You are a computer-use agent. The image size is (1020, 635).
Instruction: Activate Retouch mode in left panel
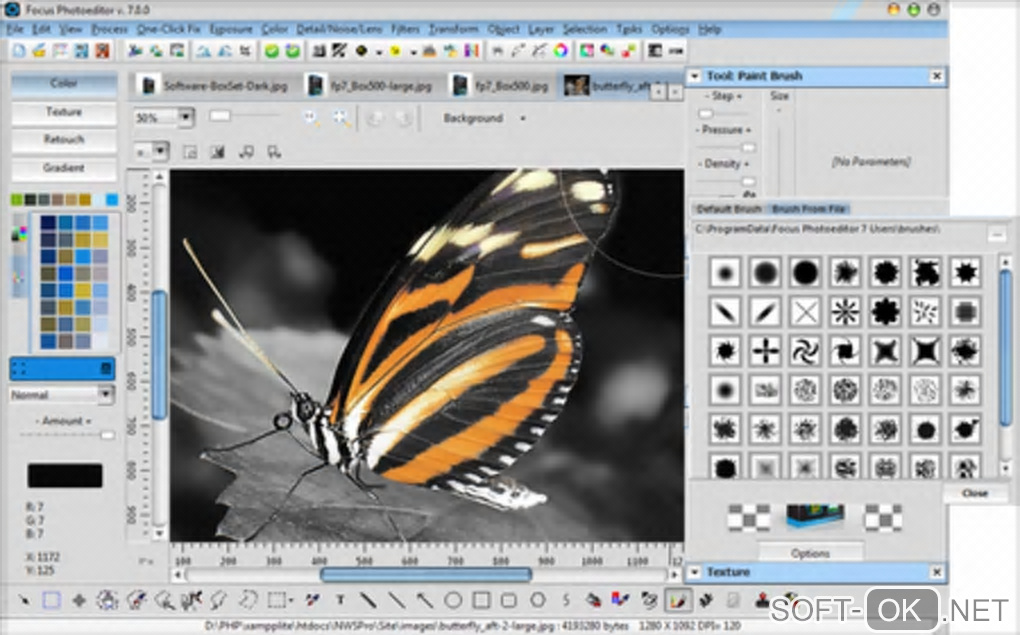coord(63,140)
